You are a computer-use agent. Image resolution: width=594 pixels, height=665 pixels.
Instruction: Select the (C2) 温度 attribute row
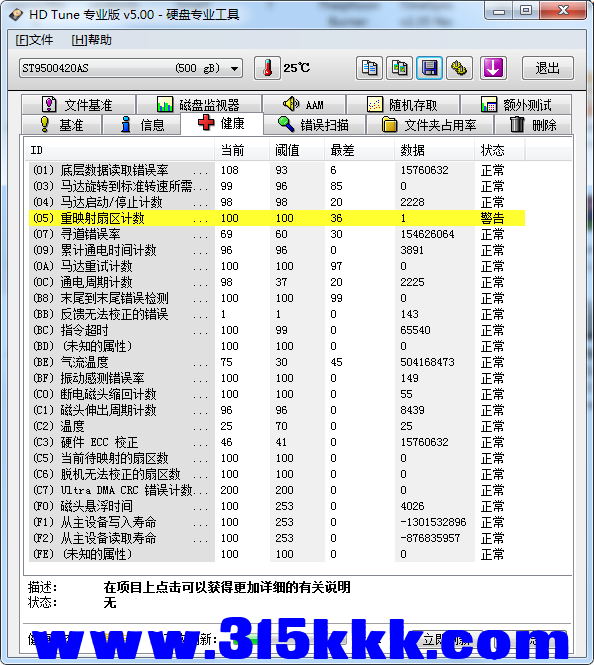coord(277,426)
